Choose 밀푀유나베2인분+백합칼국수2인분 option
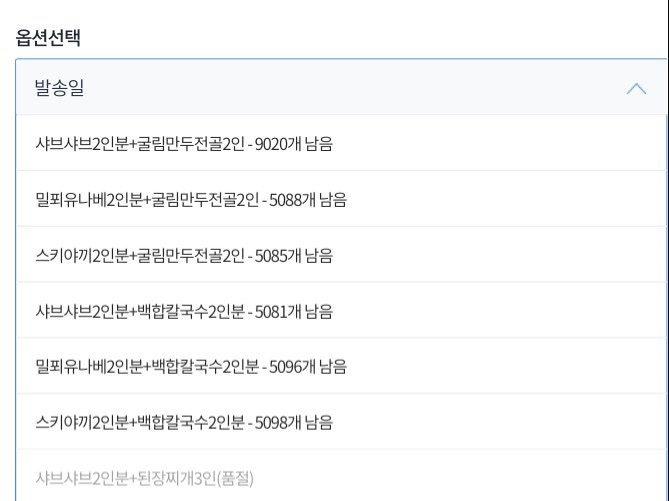The height and width of the screenshot is (501, 669). click(190, 366)
